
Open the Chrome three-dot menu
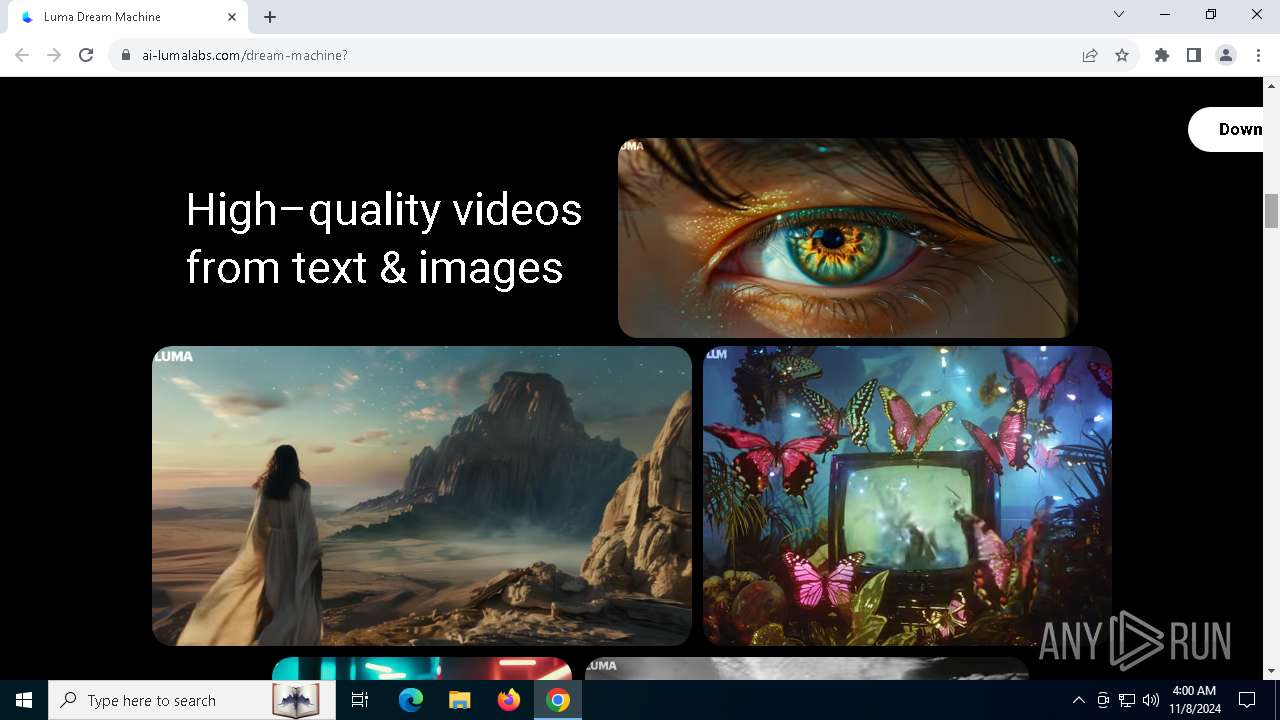[1258, 55]
